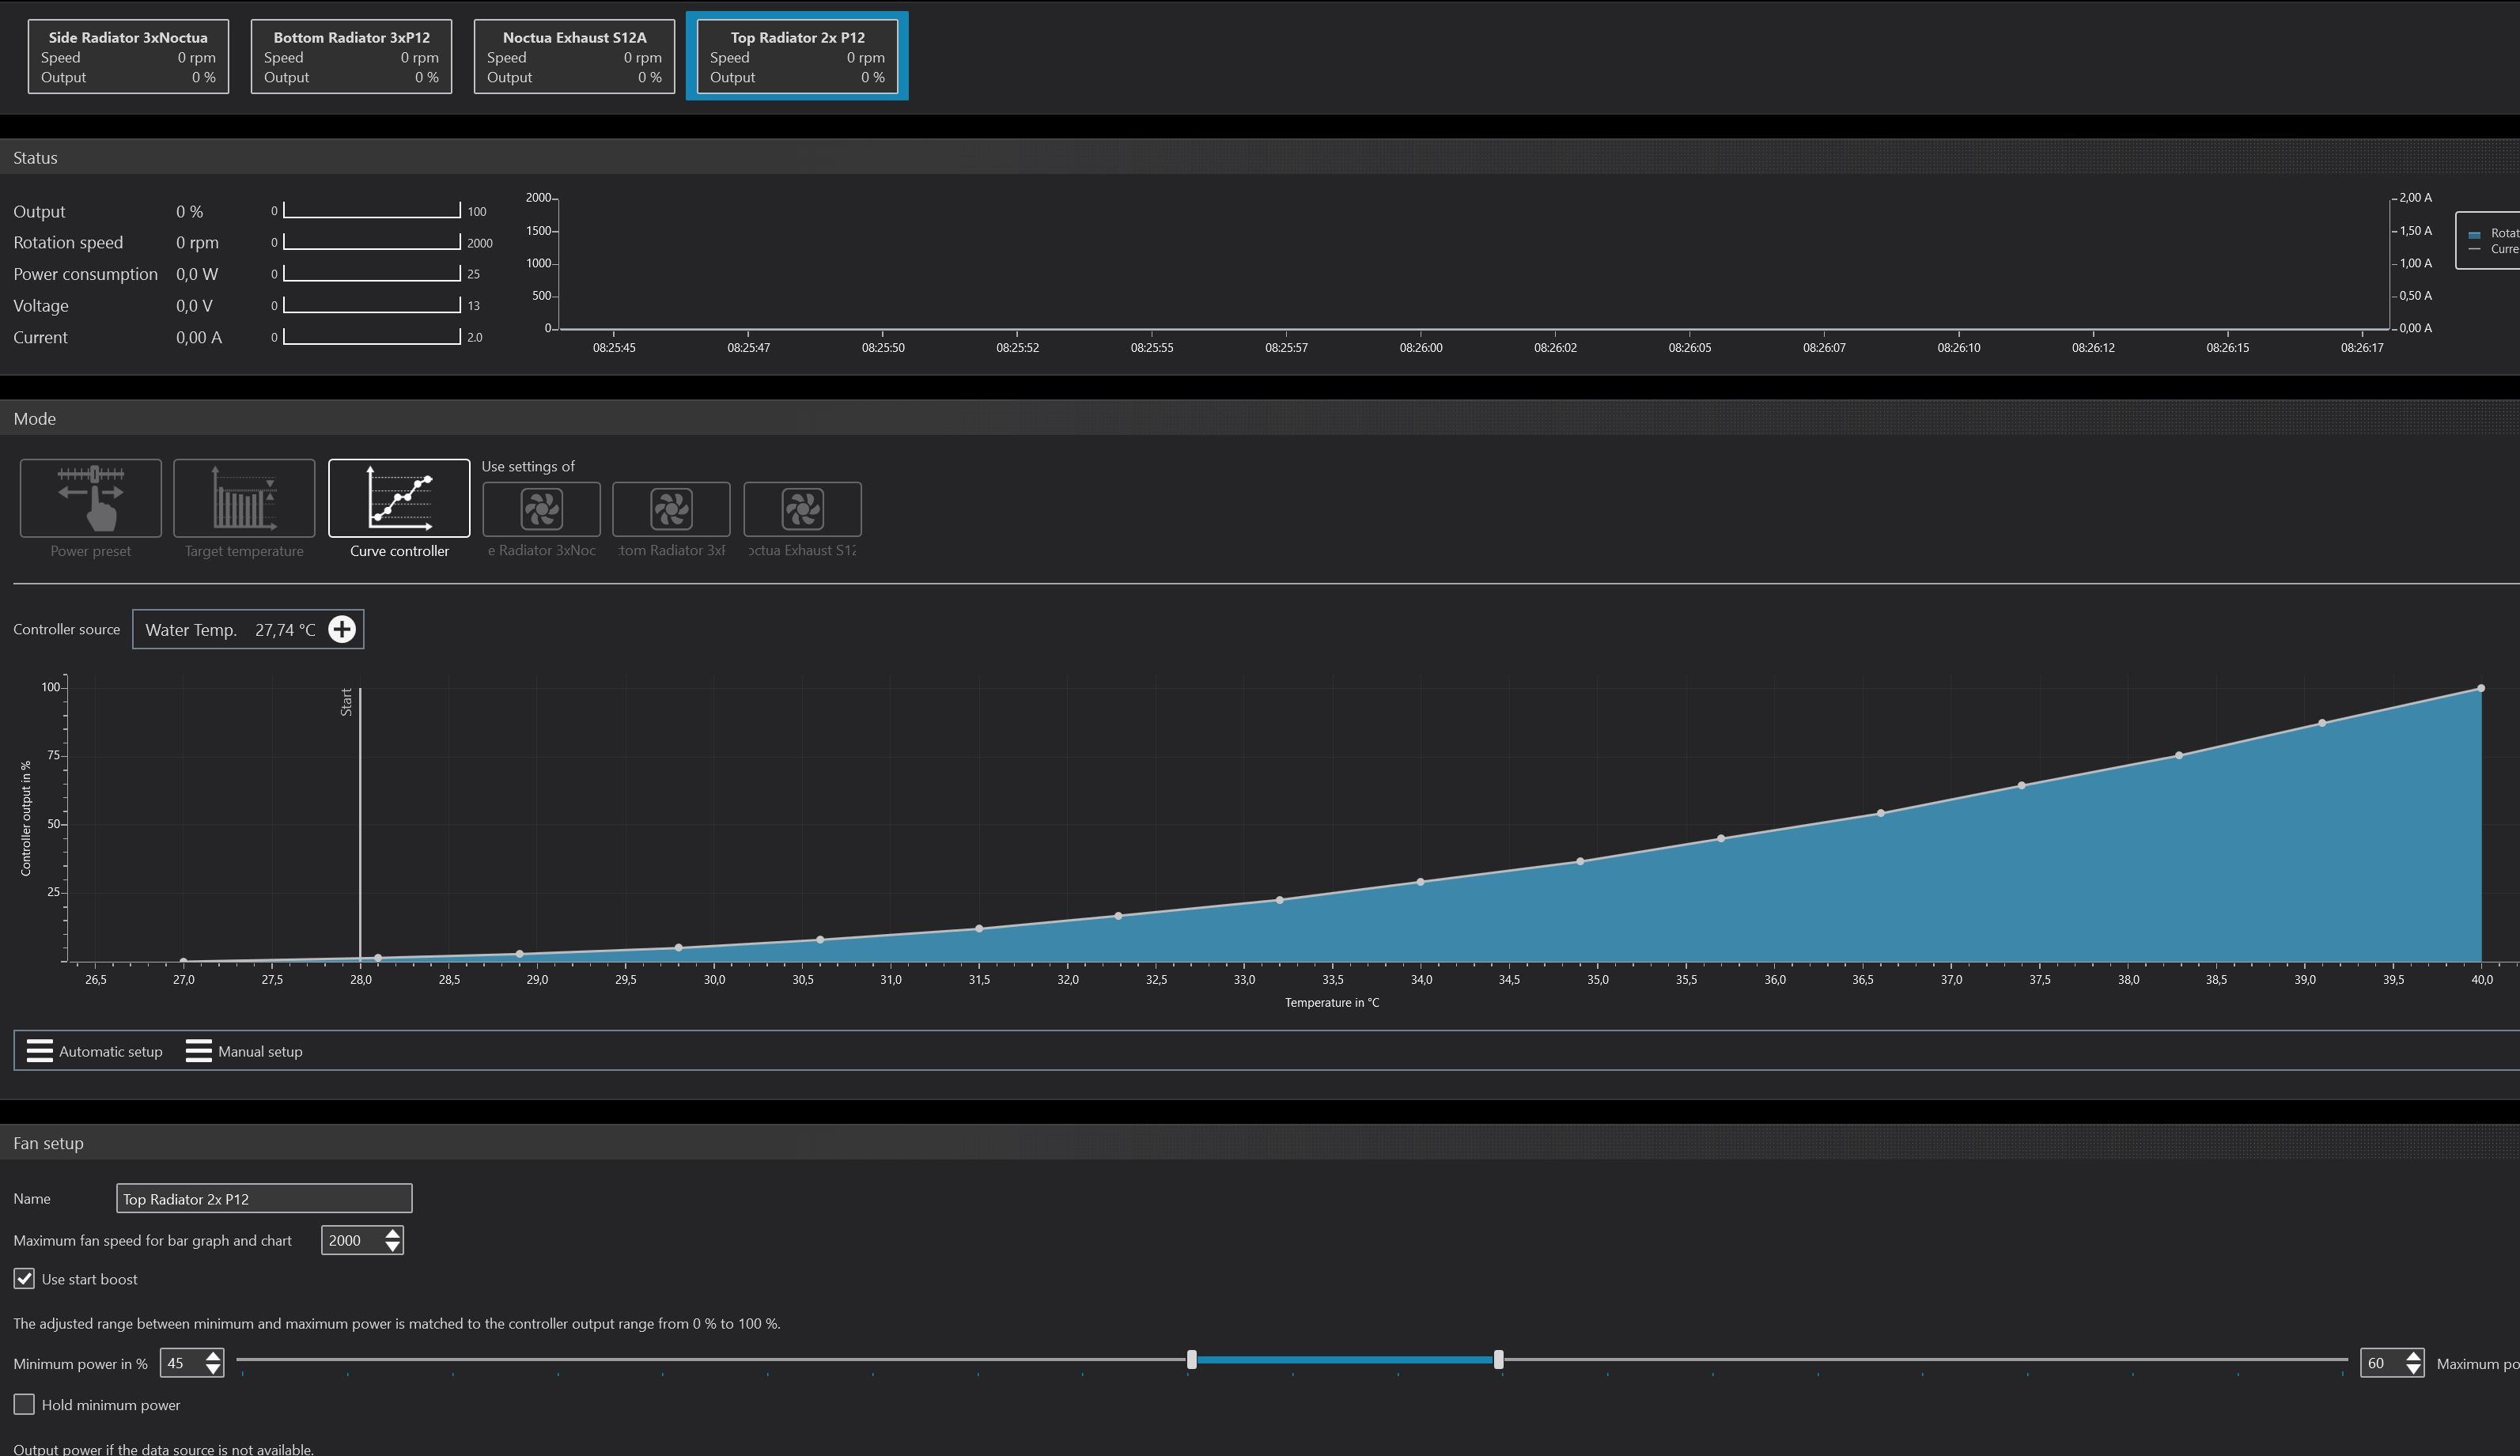Use settings of Bottom Radiator 3xP12 fan
Viewport: 2520px width, 1456px height.
click(671, 509)
